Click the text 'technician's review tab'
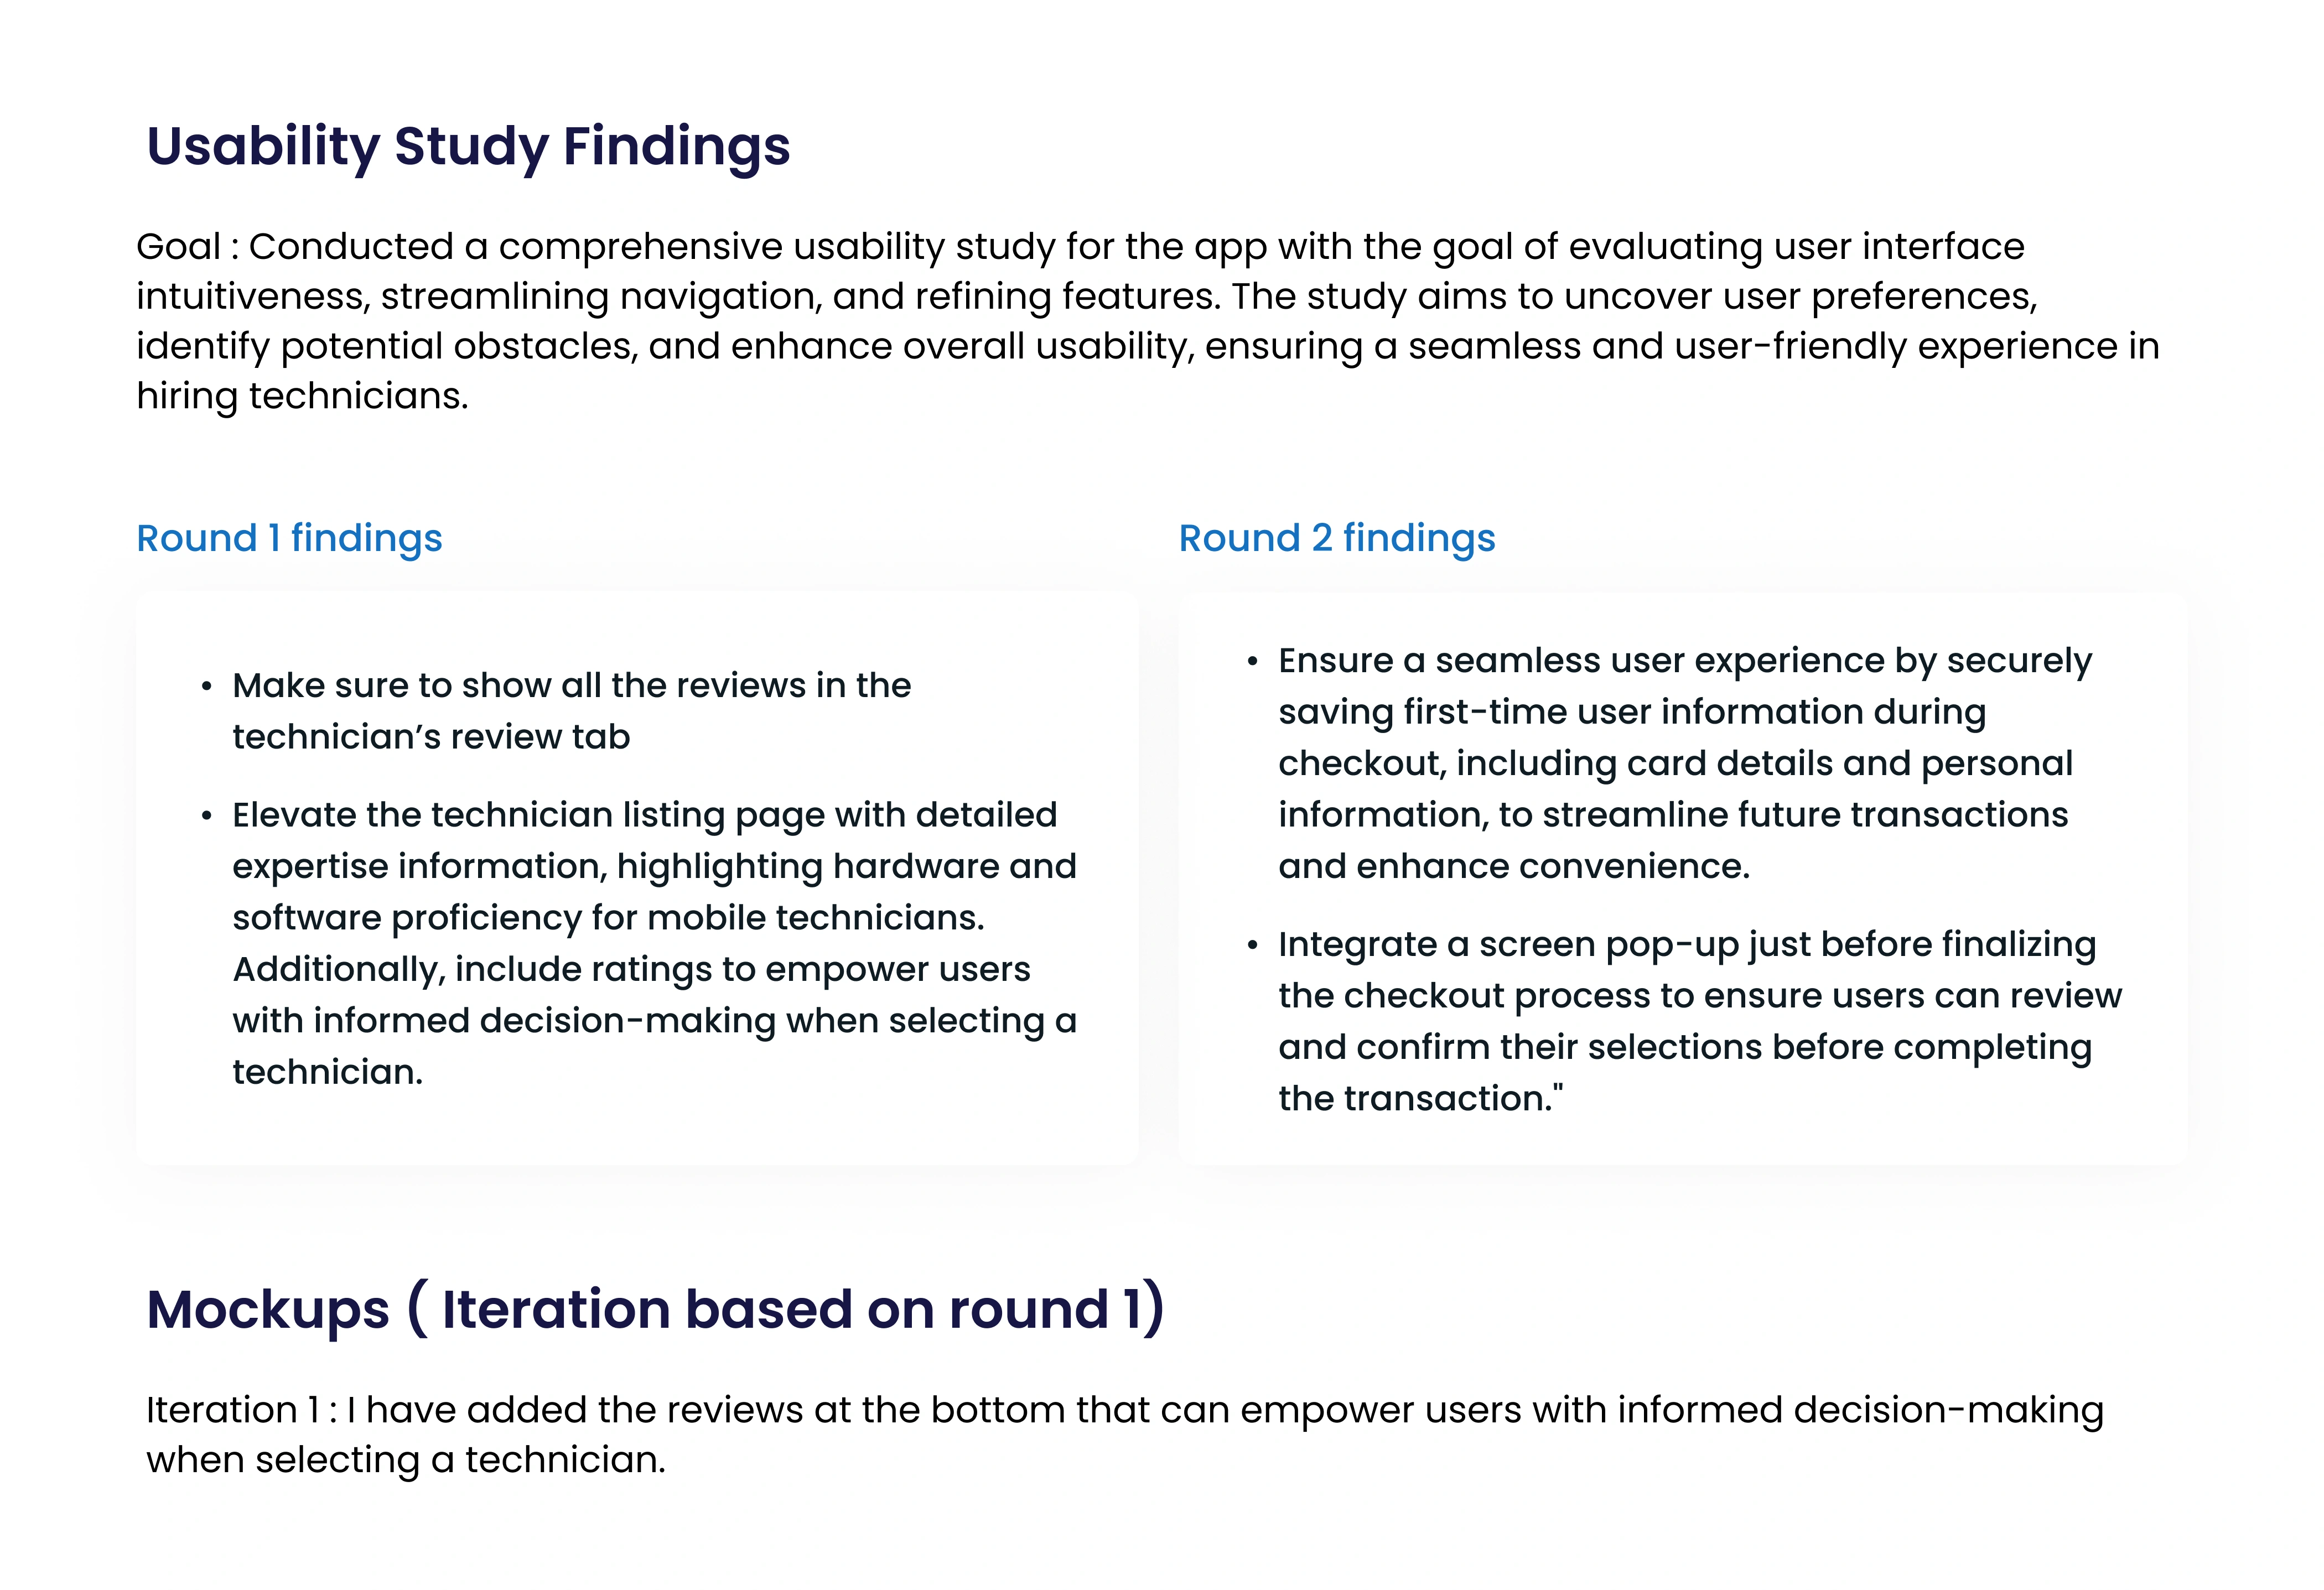The width and height of the screenshot is (2324, 1590). [431, 737]
